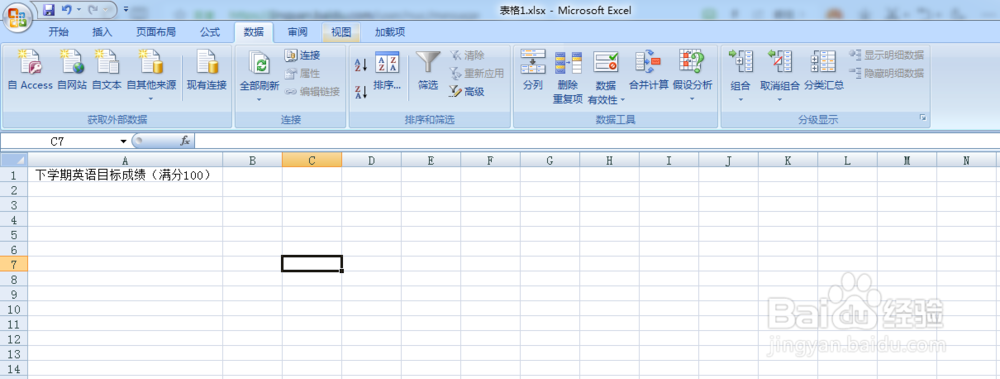Screen dimensions: 1000x379
Task: Expand the 组合 dropdown arrow
Action: [740, 99]
